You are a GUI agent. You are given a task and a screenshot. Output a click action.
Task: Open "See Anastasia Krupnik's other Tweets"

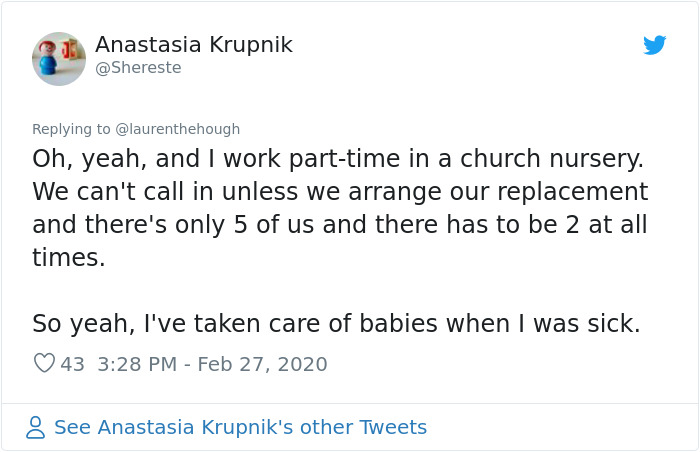240,428
